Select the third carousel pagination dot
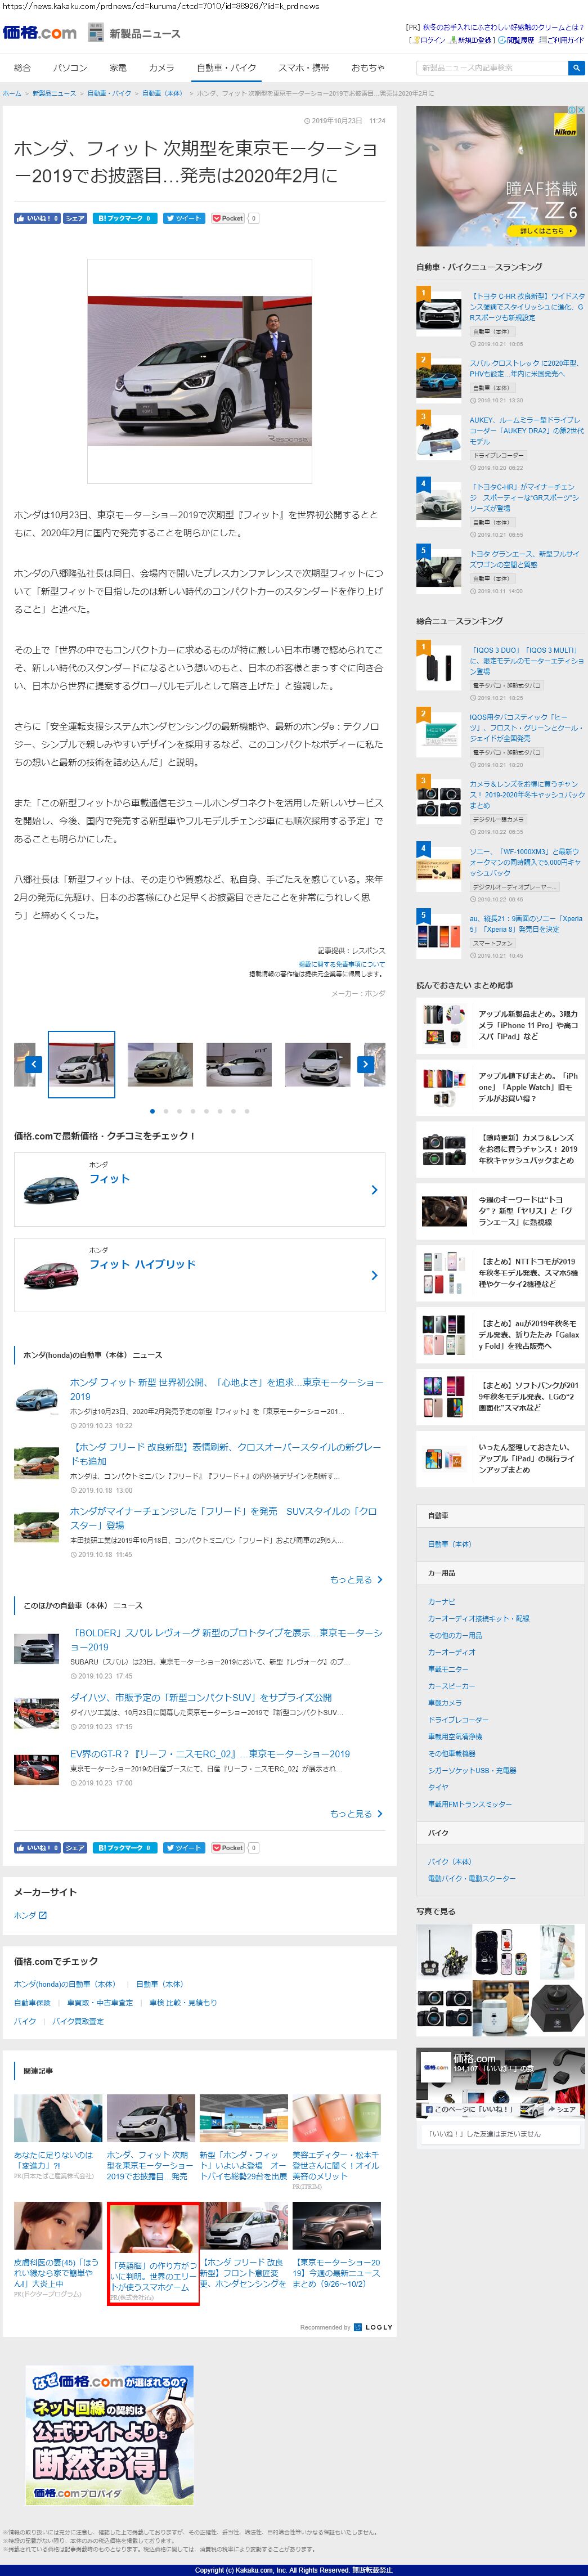The height and width of the screenshot is (2576, 588). [x=179, y=1111]
